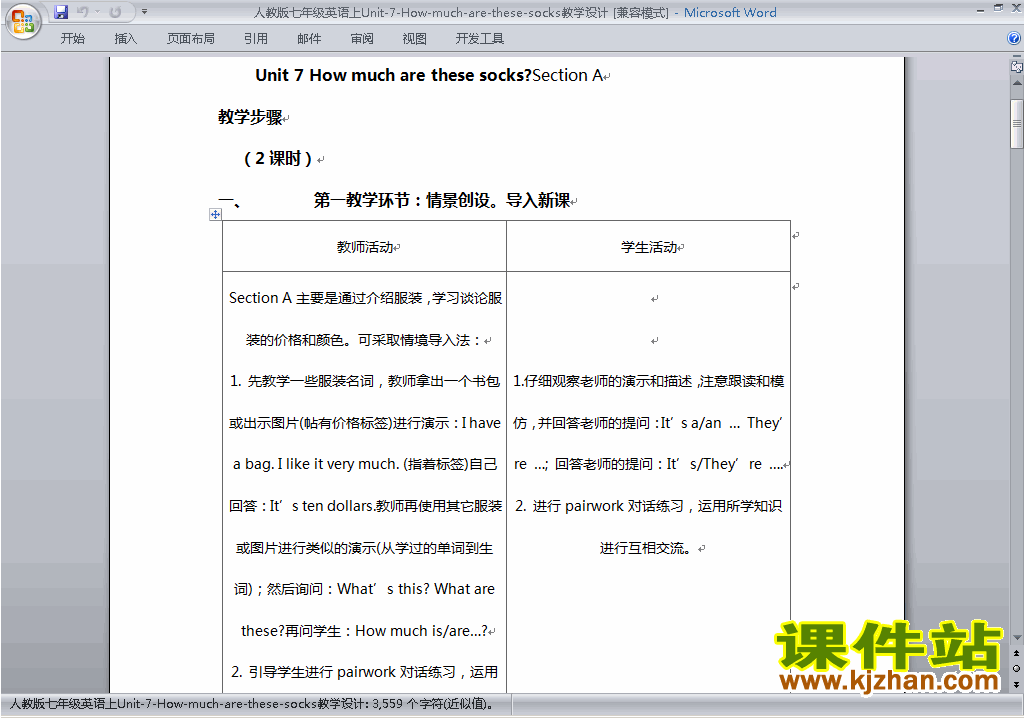Click the line 'a bag. I like it very much.'
This screenshot has height=718, width=1024.
[365, 464]
